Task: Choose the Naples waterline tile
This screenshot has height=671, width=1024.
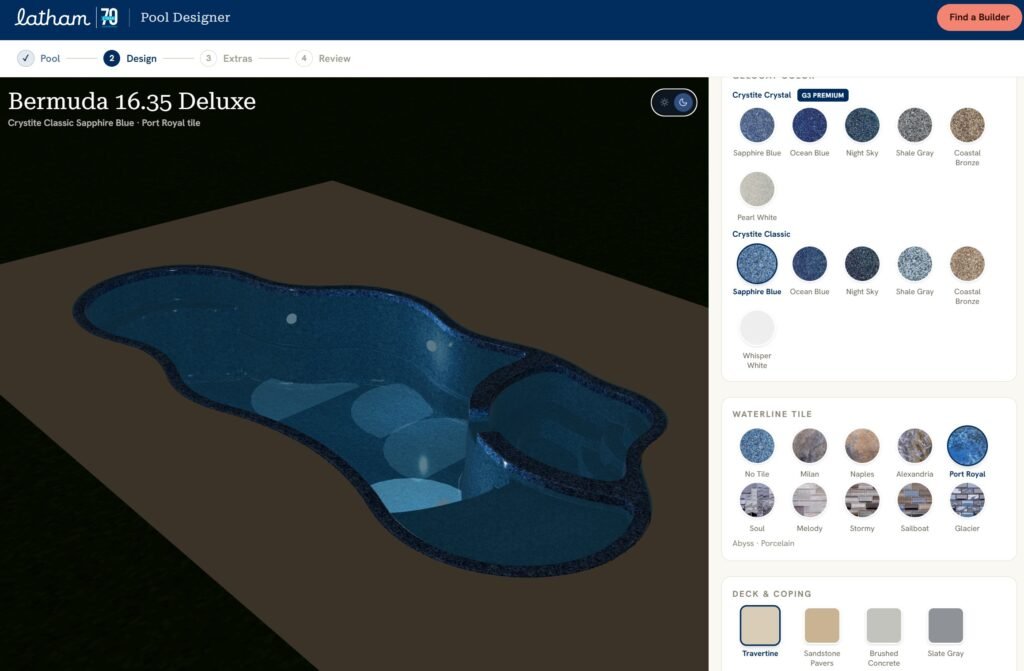Action: (862, 446)
